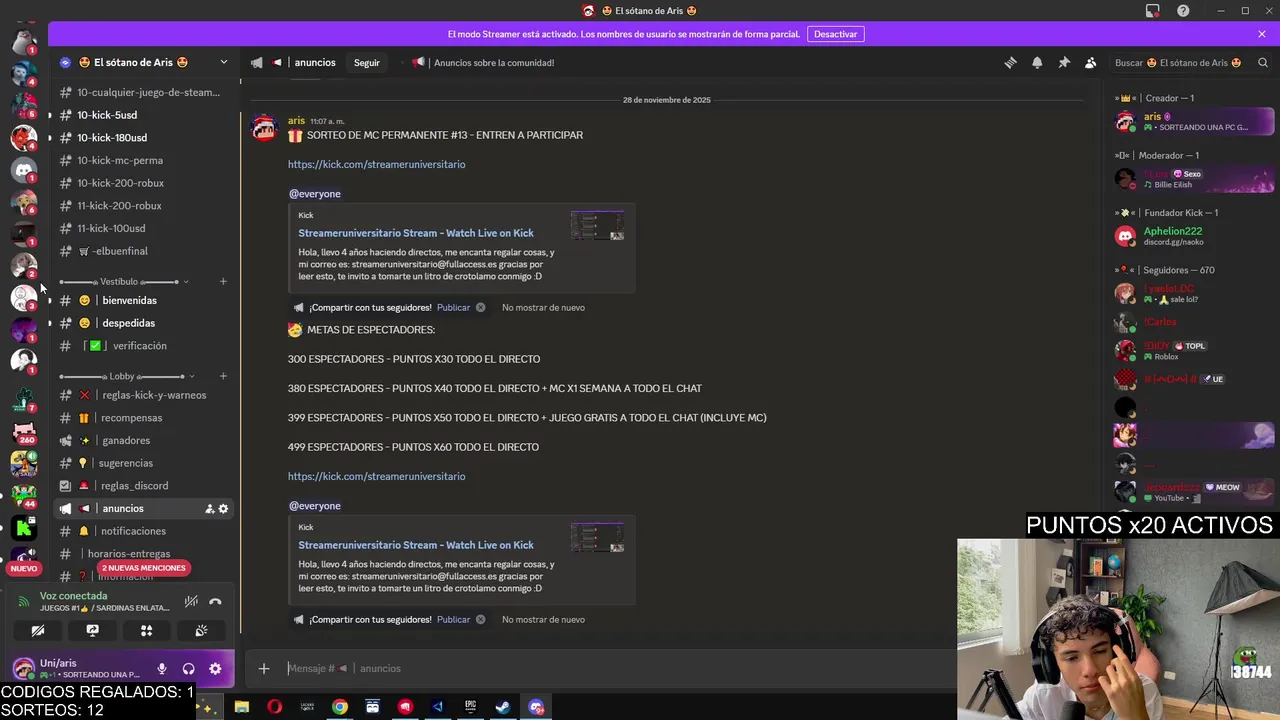Open Visual Studio Code from the taskbar
This screenshot has height=720, width=1280.
[x=437, y=707]
